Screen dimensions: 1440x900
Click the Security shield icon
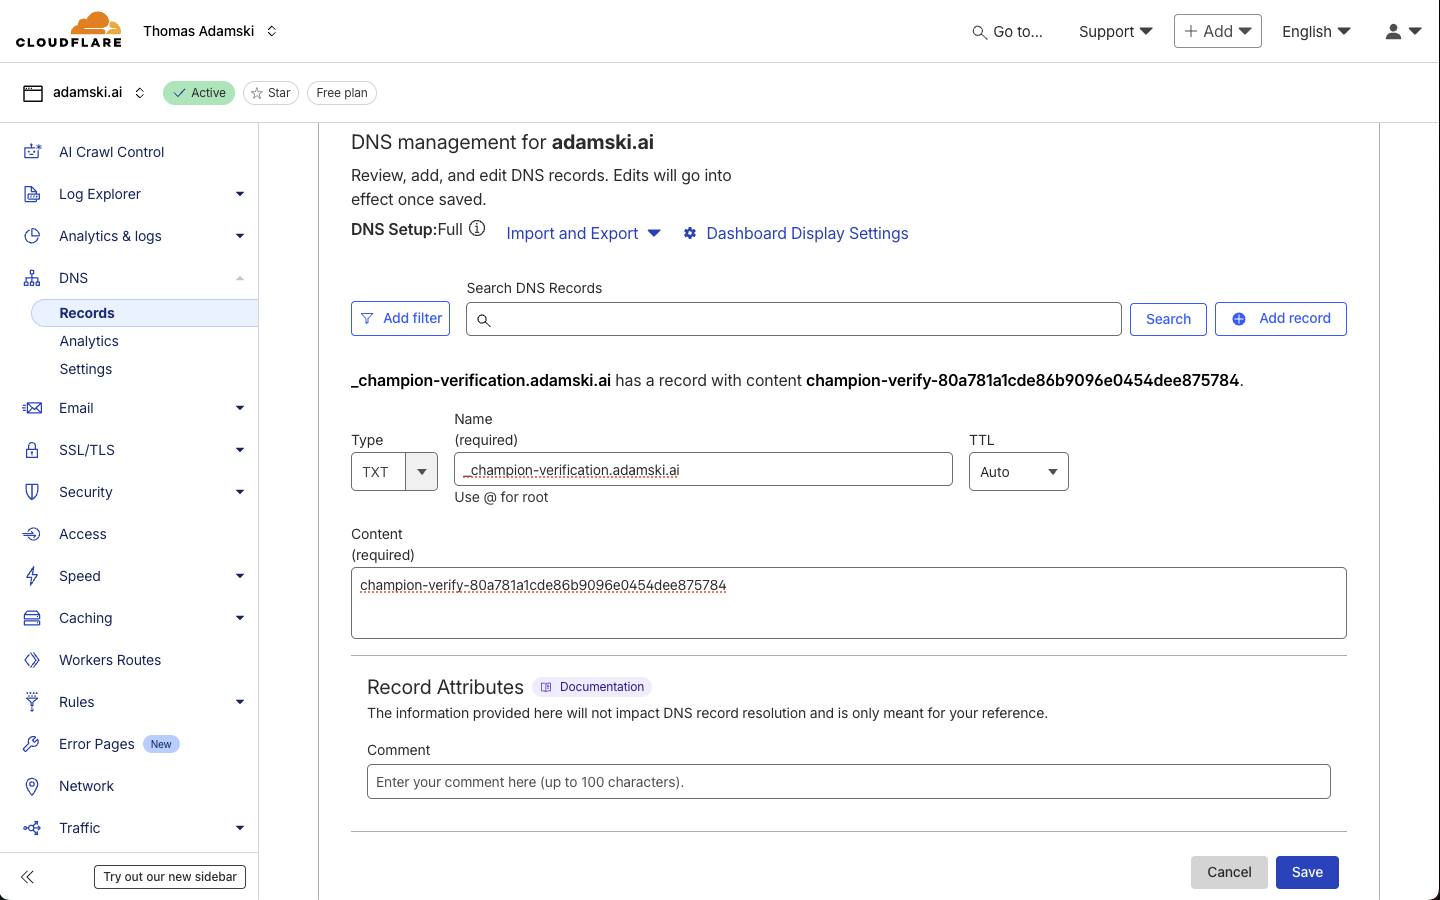31,491
